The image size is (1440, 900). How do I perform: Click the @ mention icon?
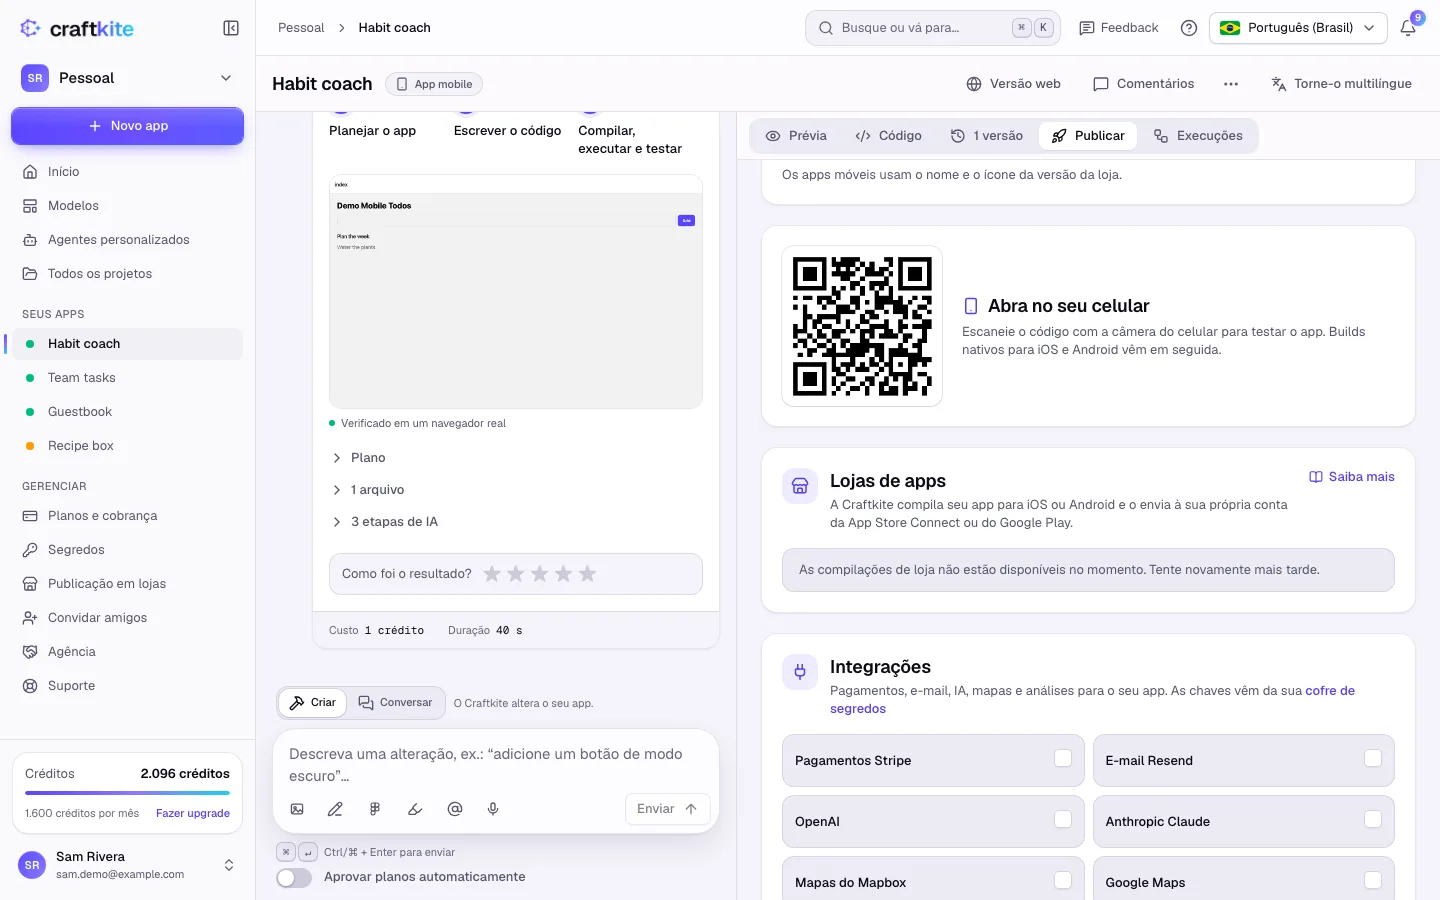pos(455,809)
